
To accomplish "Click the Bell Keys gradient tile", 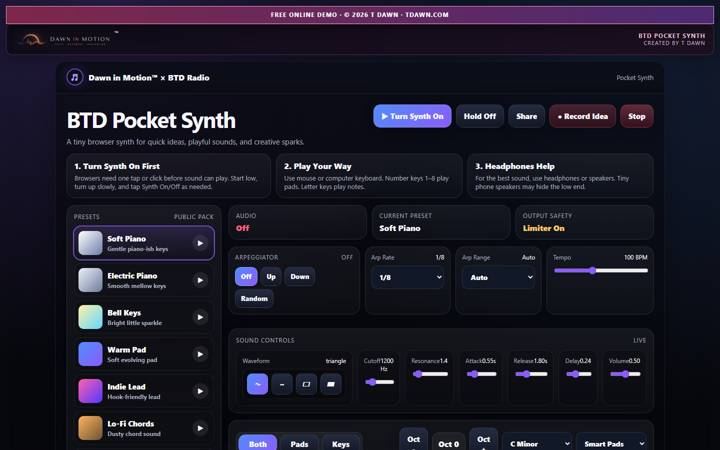I will (90, 317).
